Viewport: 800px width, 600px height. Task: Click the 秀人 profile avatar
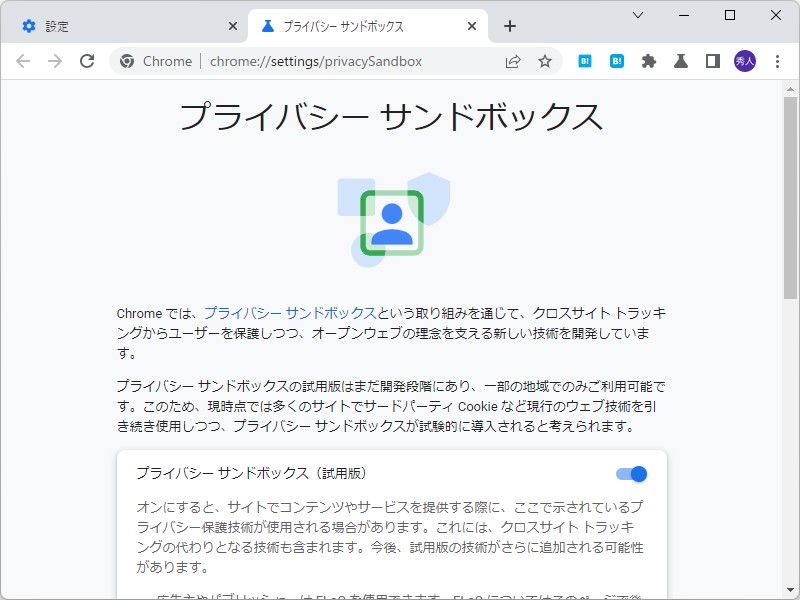[x=745, y=61]
